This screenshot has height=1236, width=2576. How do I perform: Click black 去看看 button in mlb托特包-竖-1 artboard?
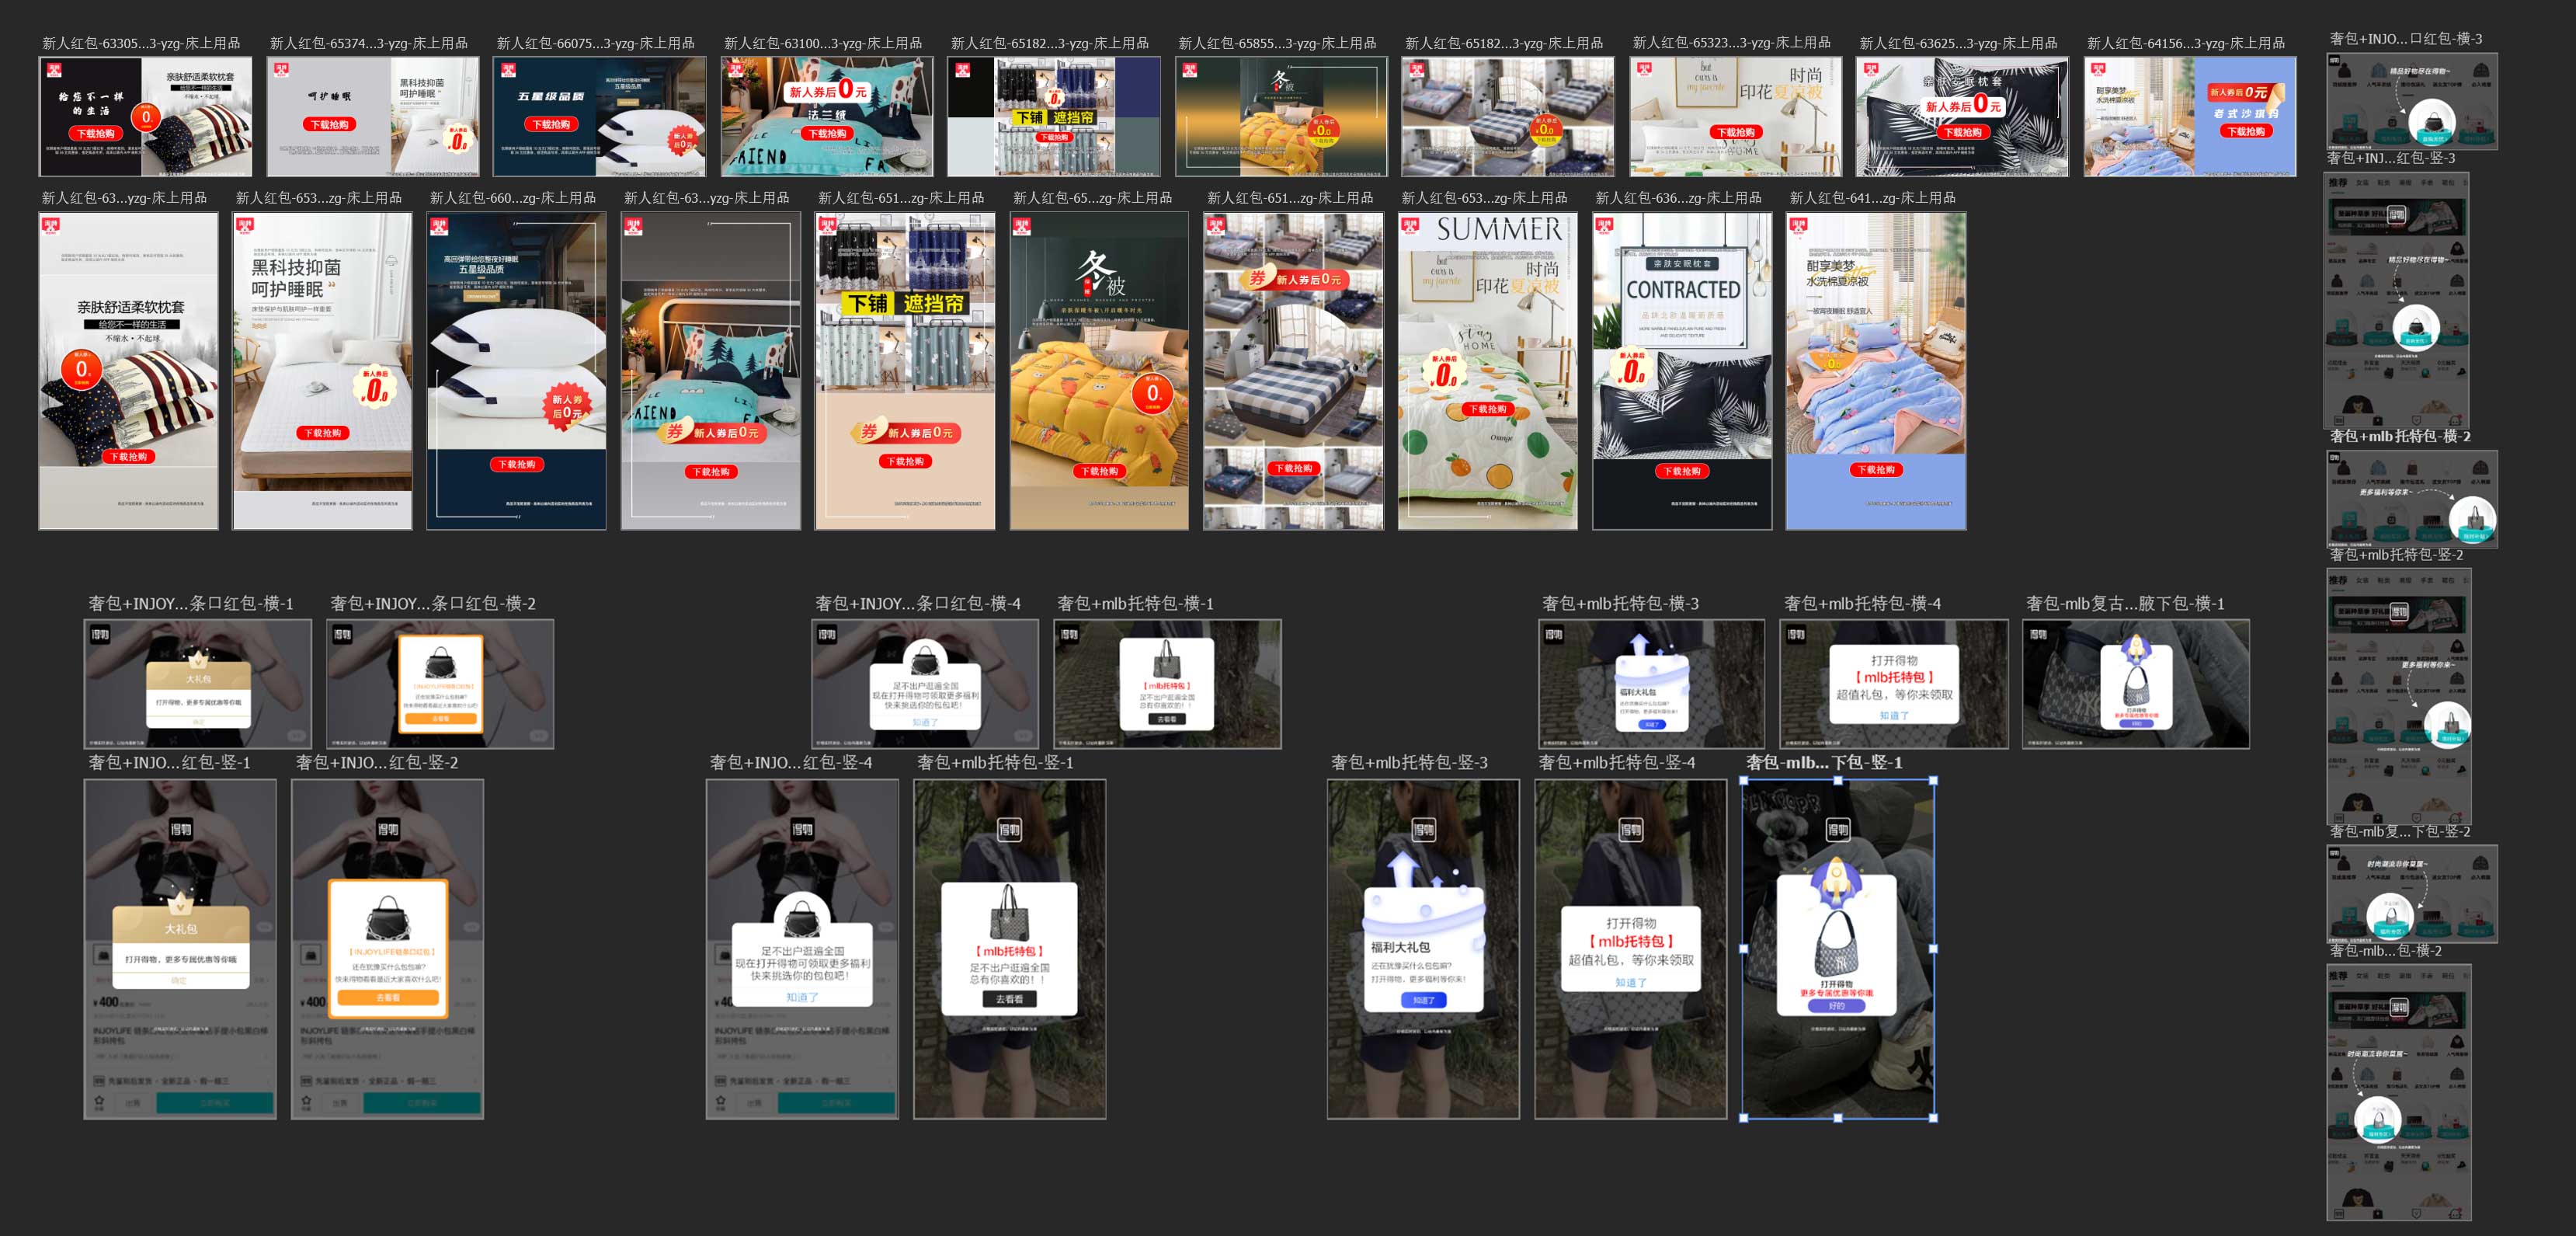1009,999
